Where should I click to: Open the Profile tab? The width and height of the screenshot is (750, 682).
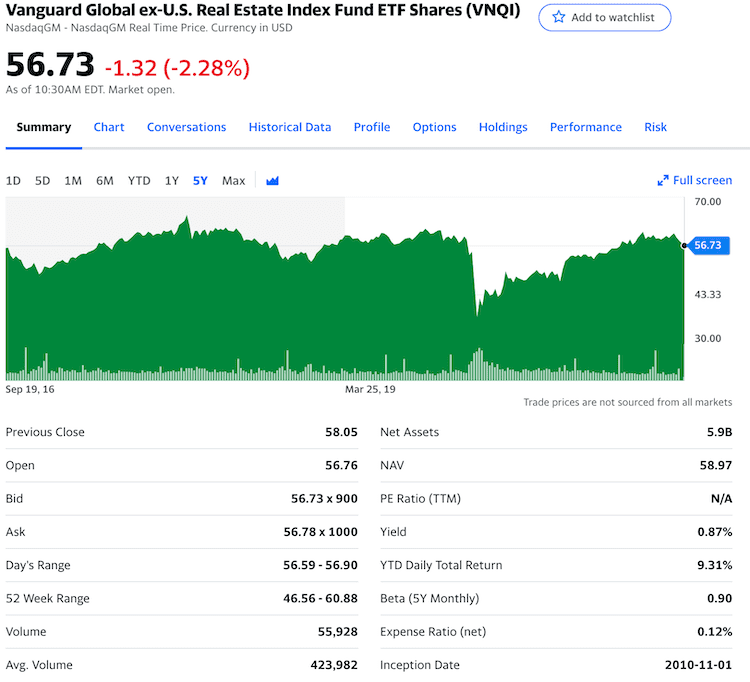(372, 127)
